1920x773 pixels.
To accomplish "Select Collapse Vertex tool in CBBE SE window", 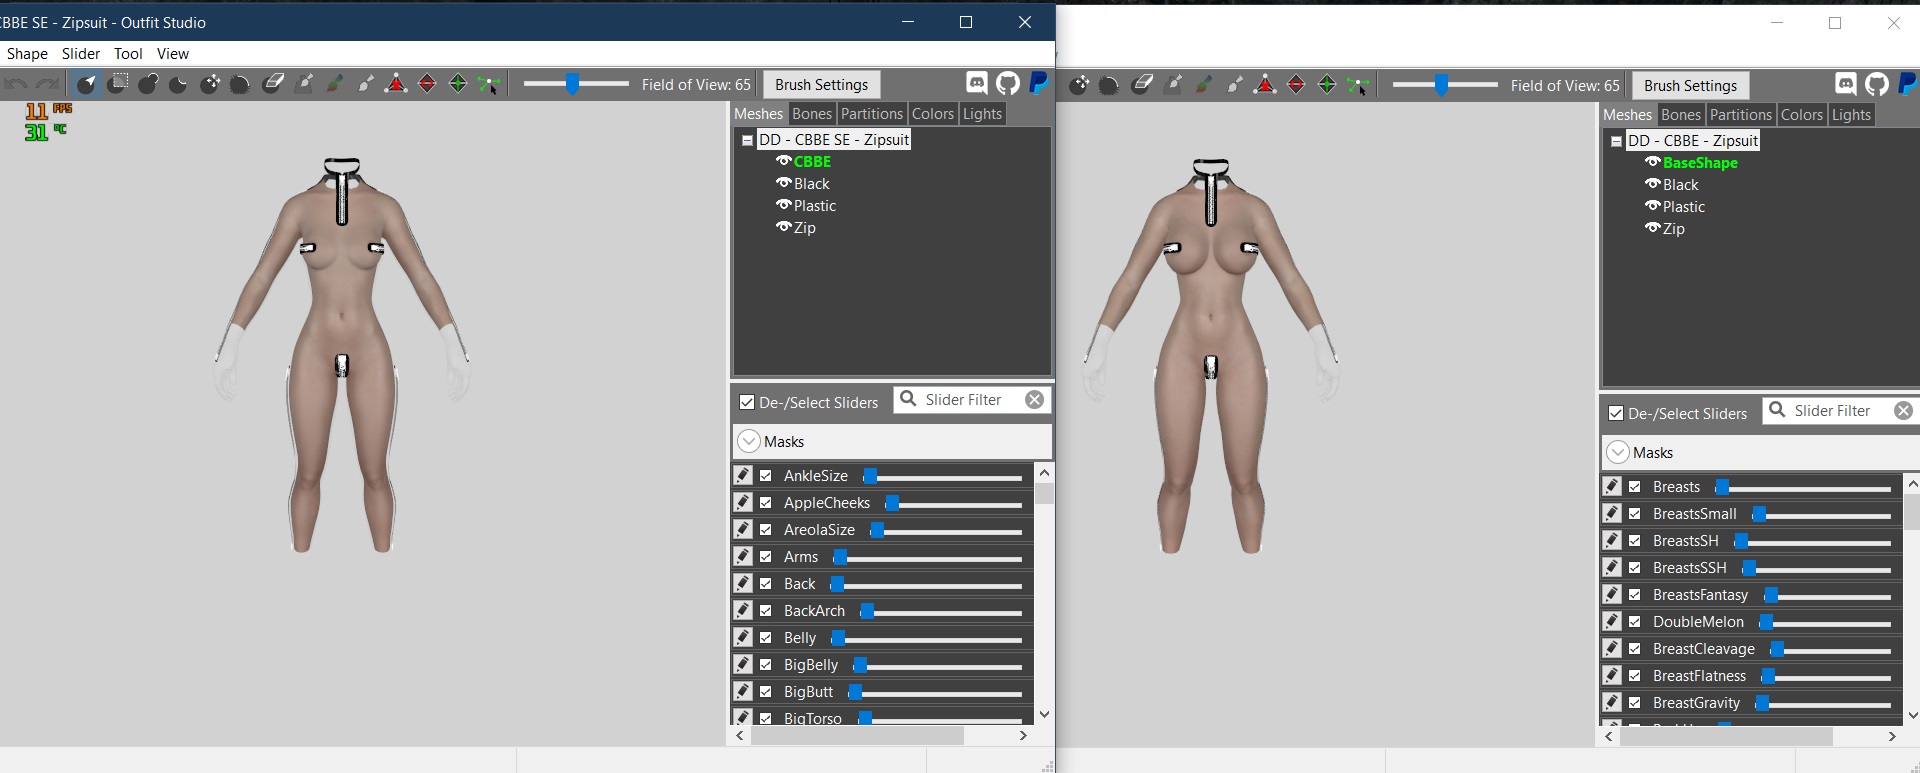I will (x=396, y=84).
